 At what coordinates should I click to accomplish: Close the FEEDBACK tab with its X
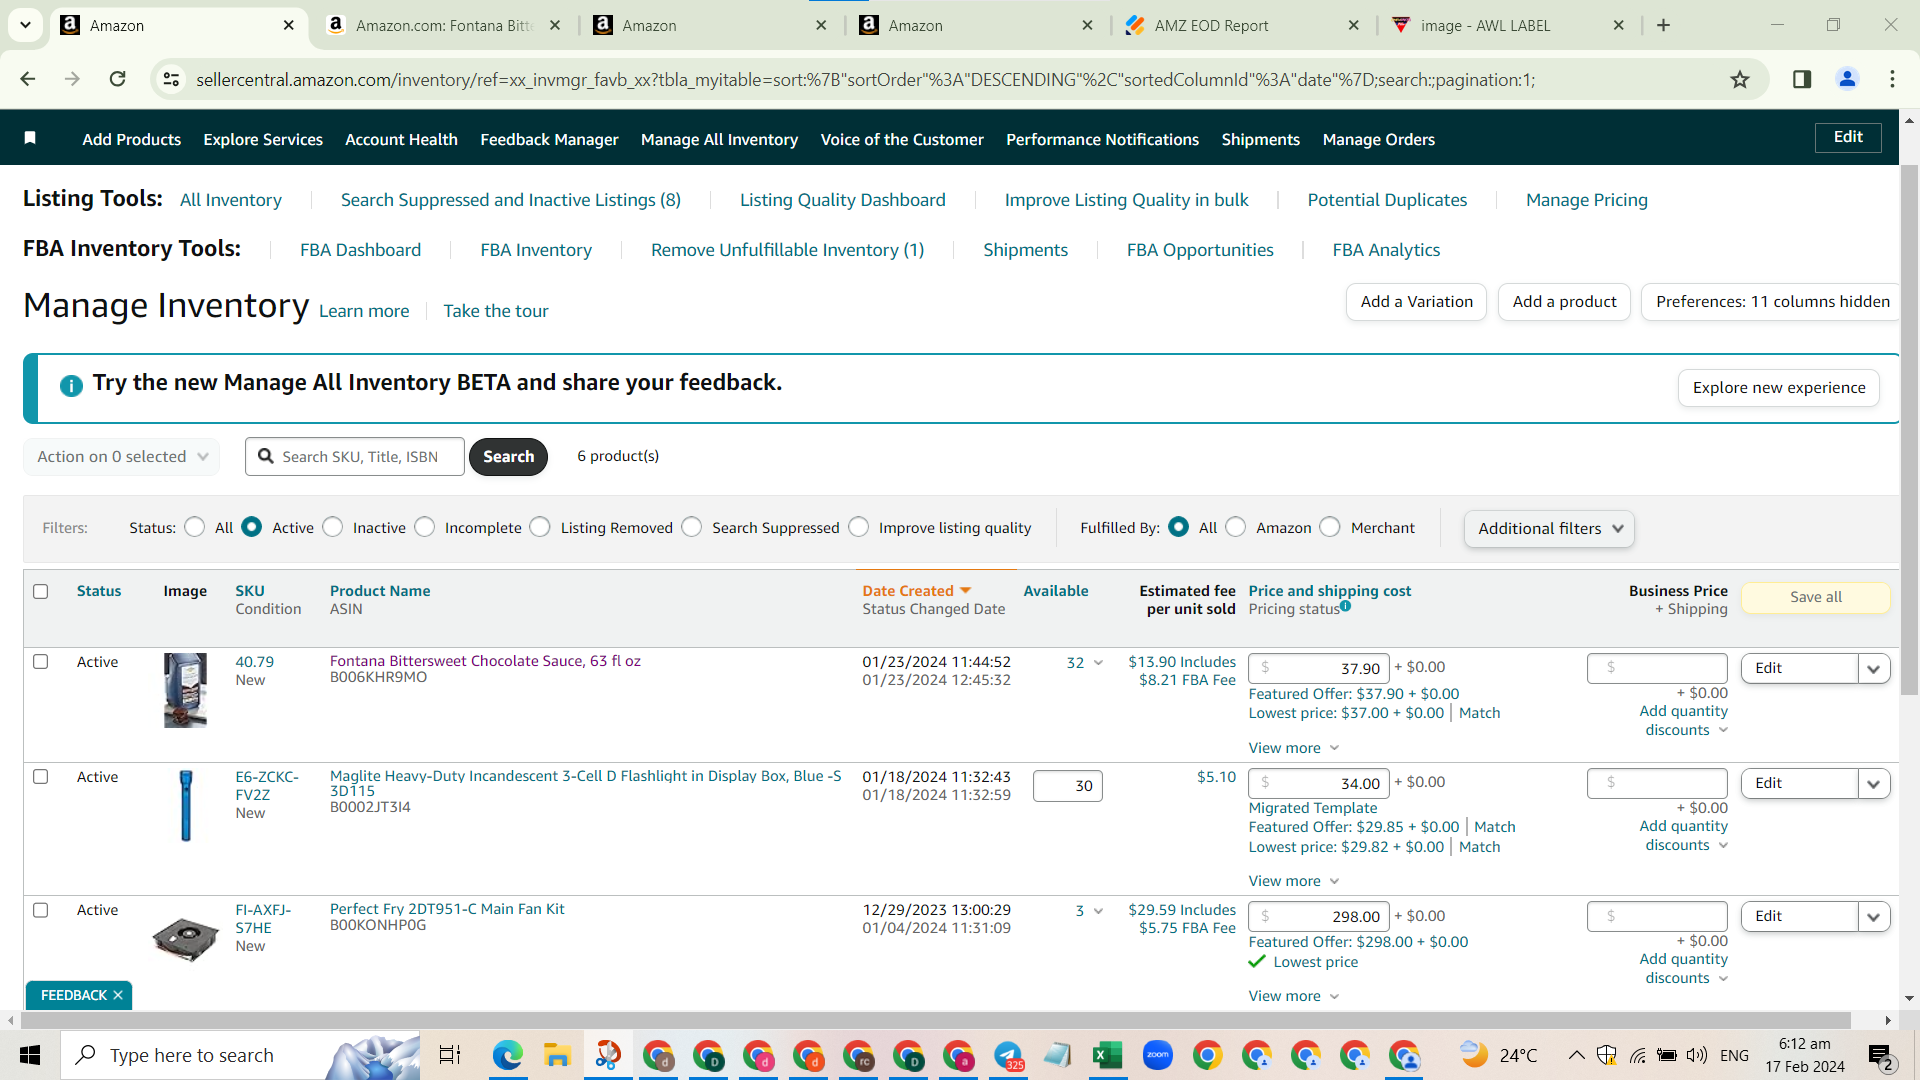point(118,995)
